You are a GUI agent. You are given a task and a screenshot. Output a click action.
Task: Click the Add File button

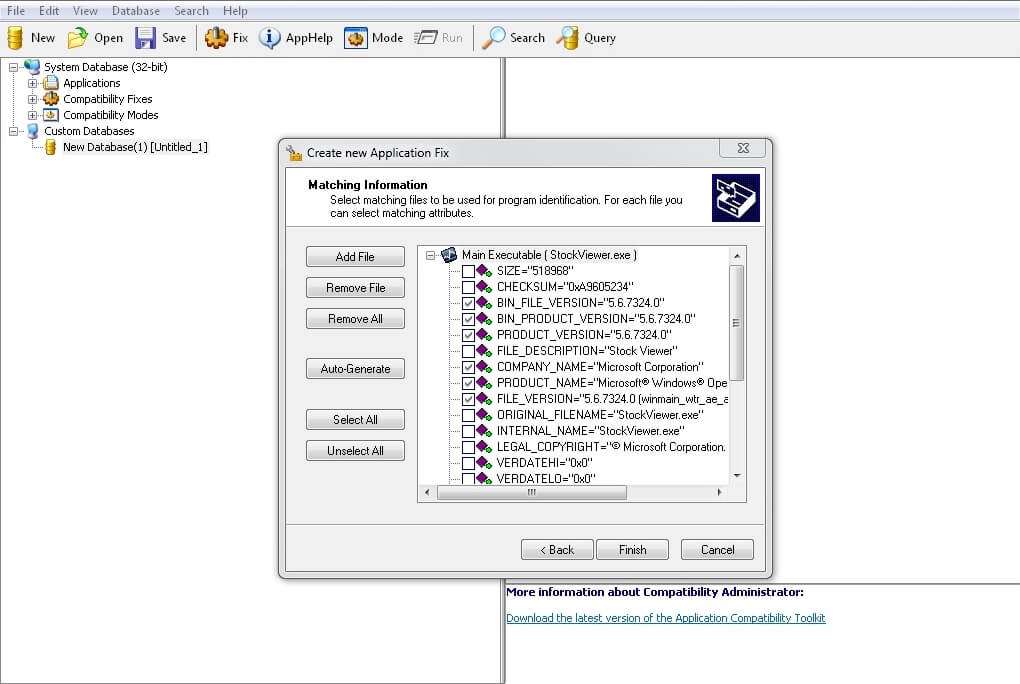(355, 256)
